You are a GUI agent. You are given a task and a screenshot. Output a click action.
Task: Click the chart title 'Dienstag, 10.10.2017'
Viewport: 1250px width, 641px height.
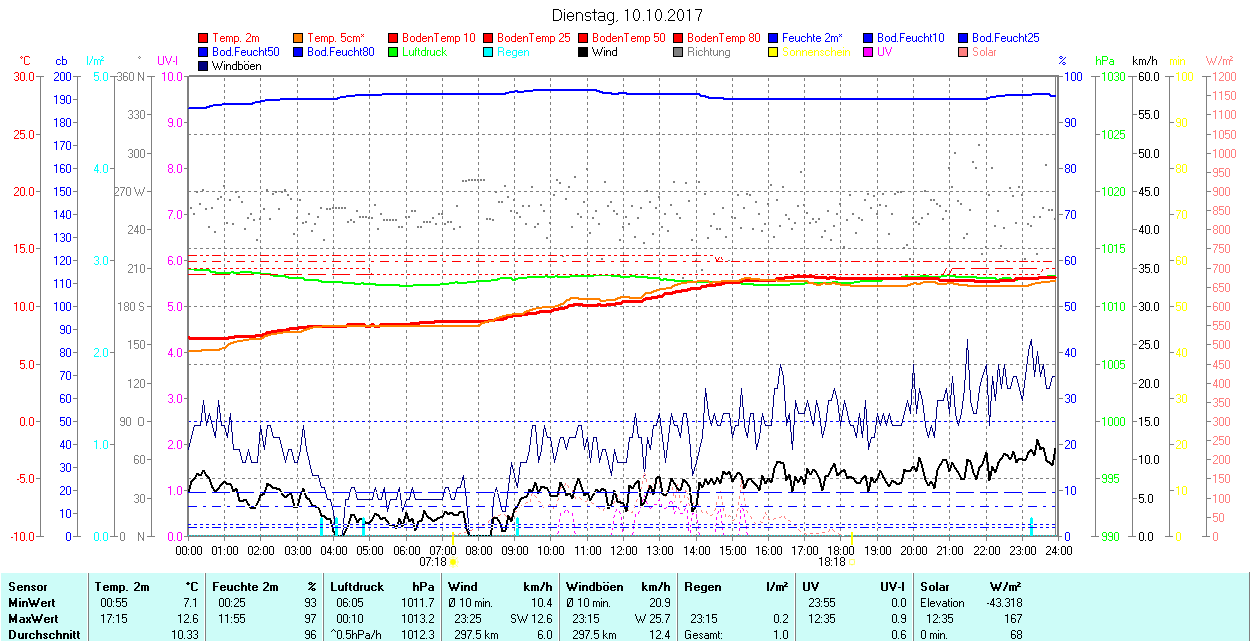(x=627, y=16)
